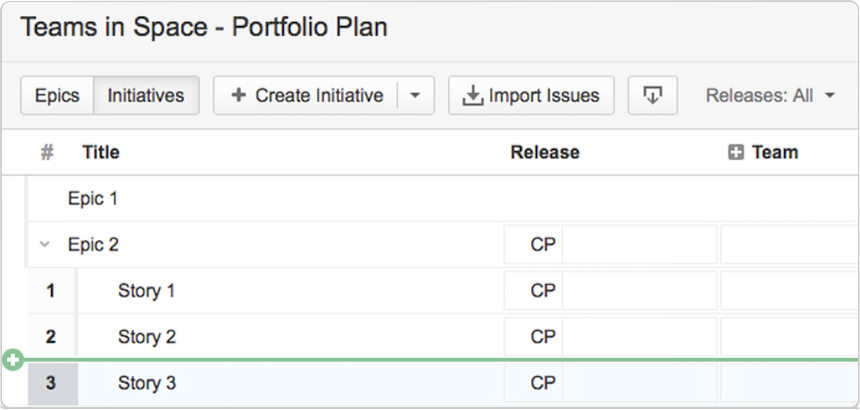Click the export download arrow icon button
The width and height of the screenshot is (860, 410).
[x=653, y=95]
